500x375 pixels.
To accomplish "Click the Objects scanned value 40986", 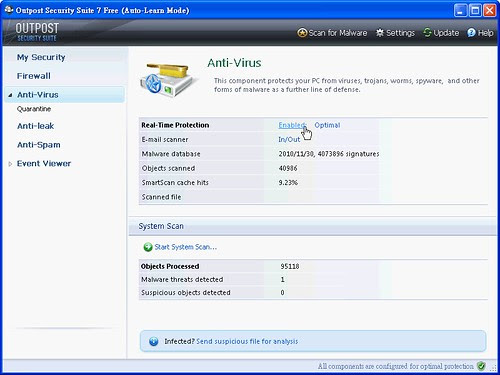I will (x=288, y=168).
